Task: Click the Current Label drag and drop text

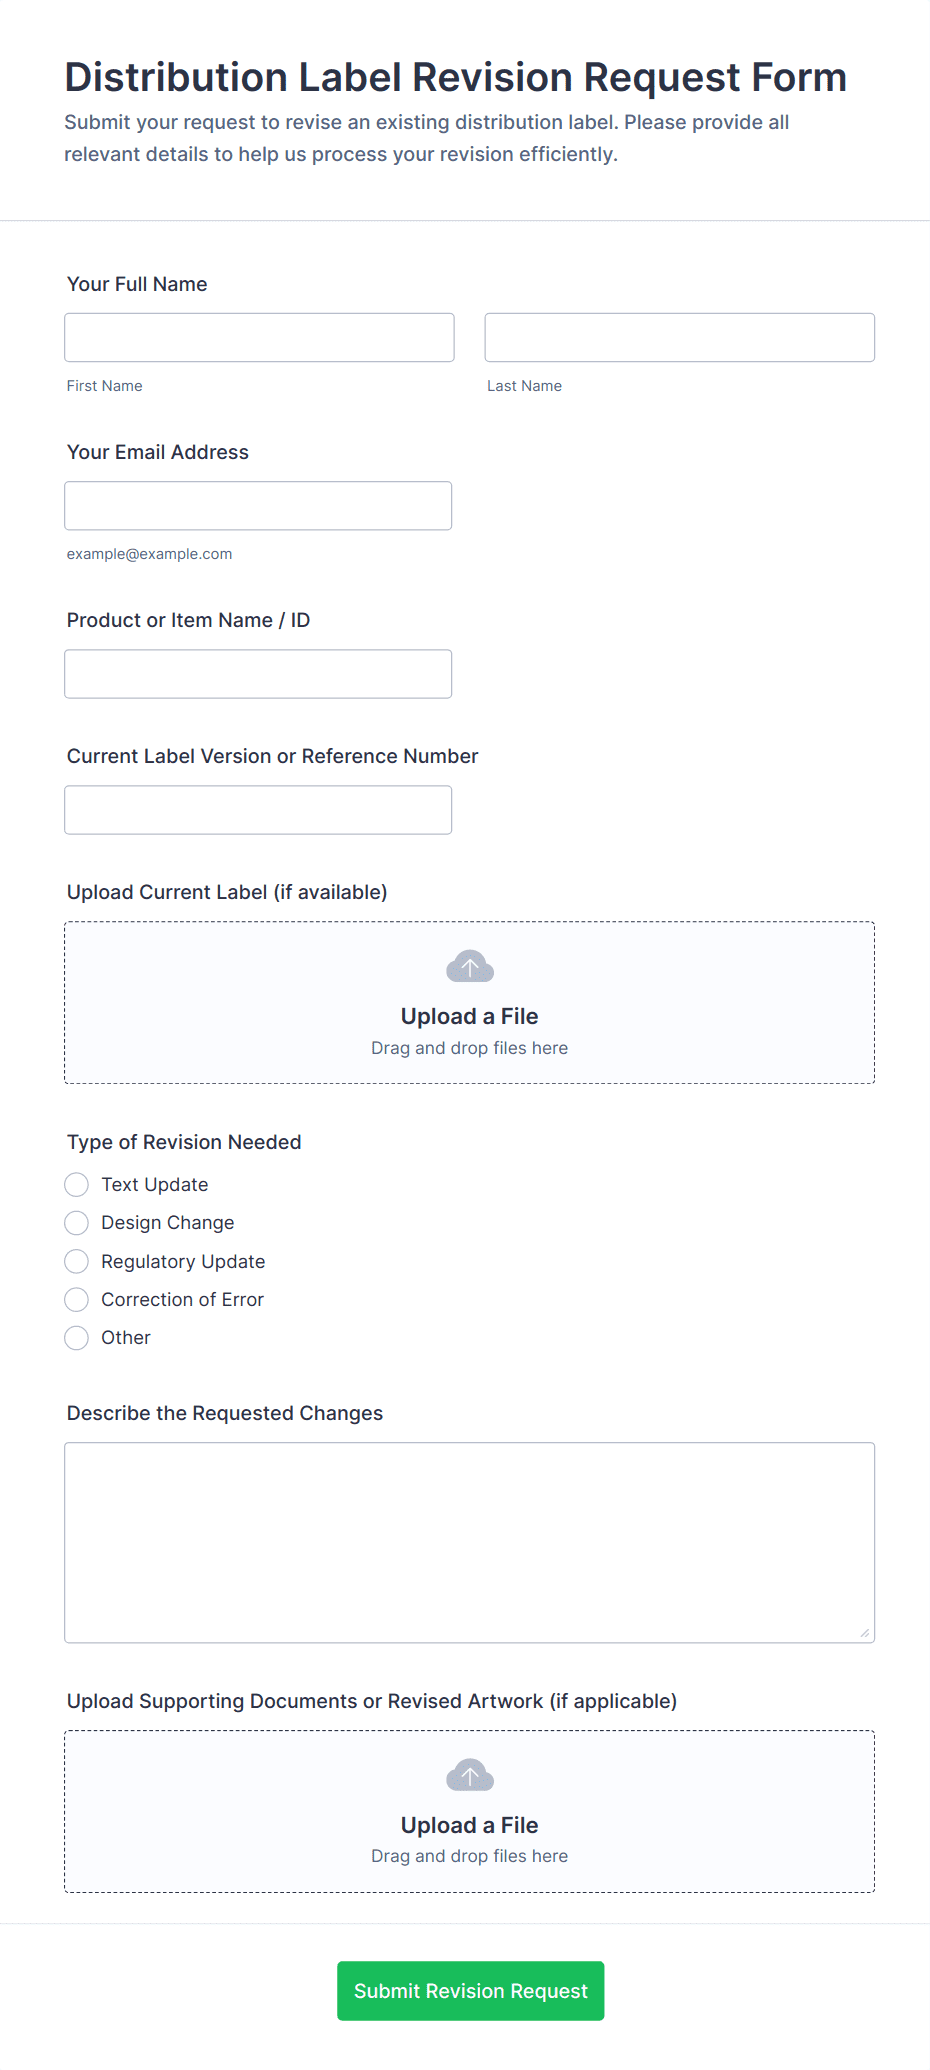Action: pyautogui.click(x=469, y=1048)
